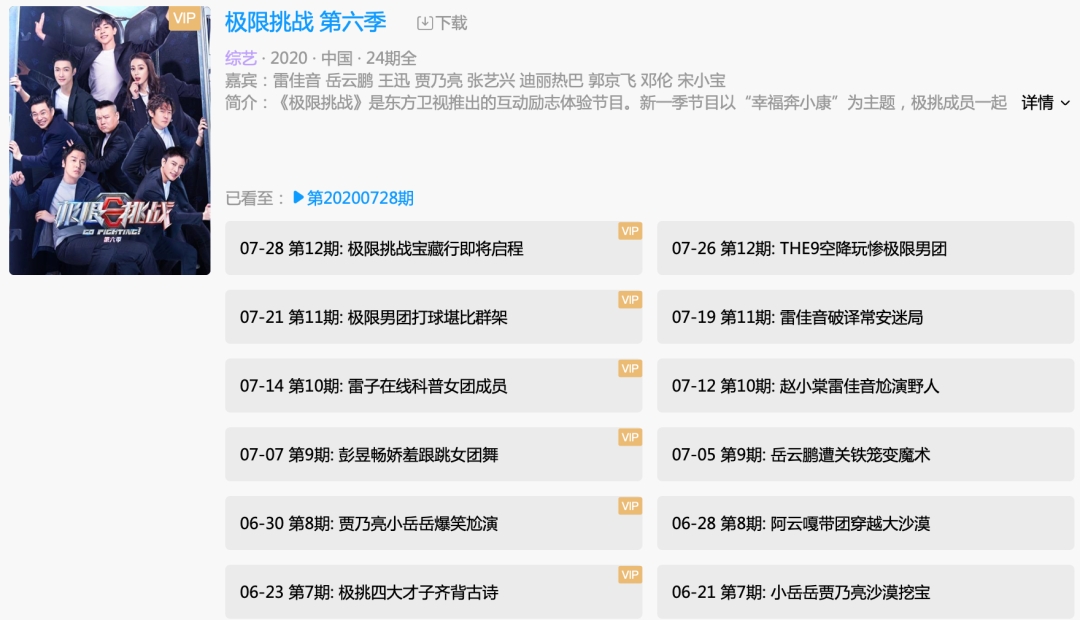Click guest name 岳云鹏
Screen dimensions: 1080x620
pyautogui.click(x=349, y=81)
